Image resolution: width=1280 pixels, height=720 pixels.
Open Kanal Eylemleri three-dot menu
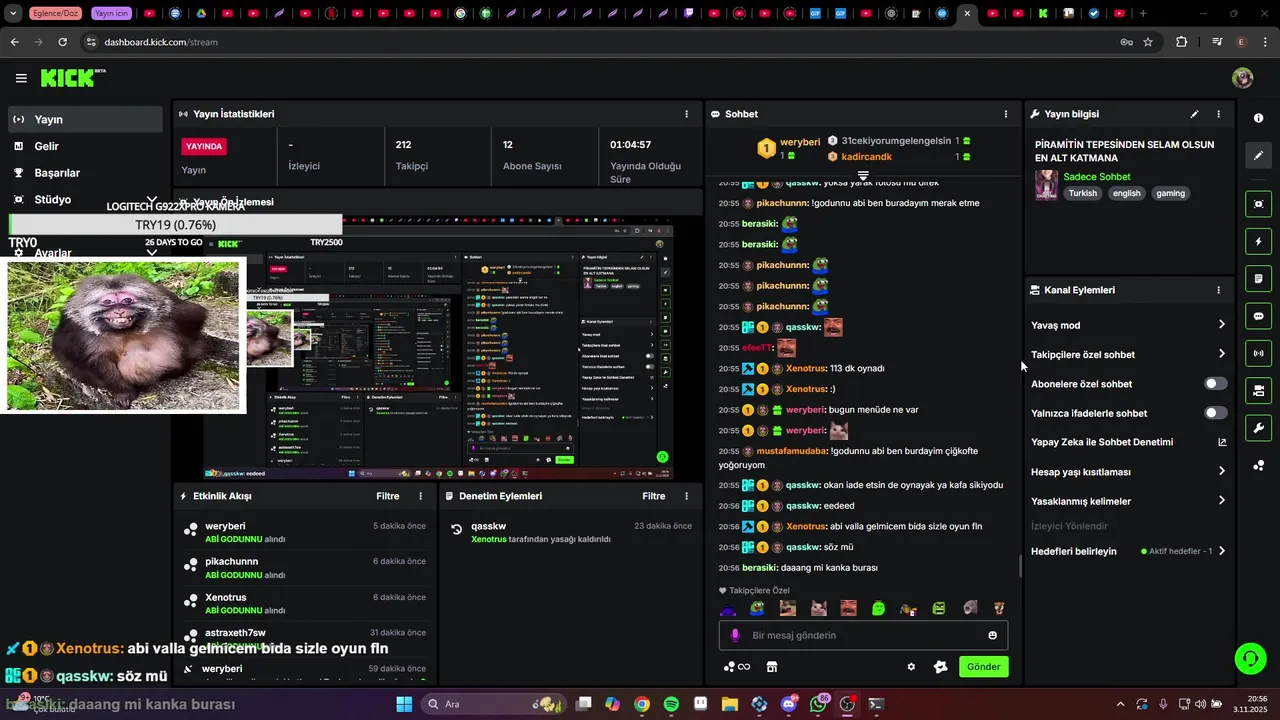(x=1218, y=290)
